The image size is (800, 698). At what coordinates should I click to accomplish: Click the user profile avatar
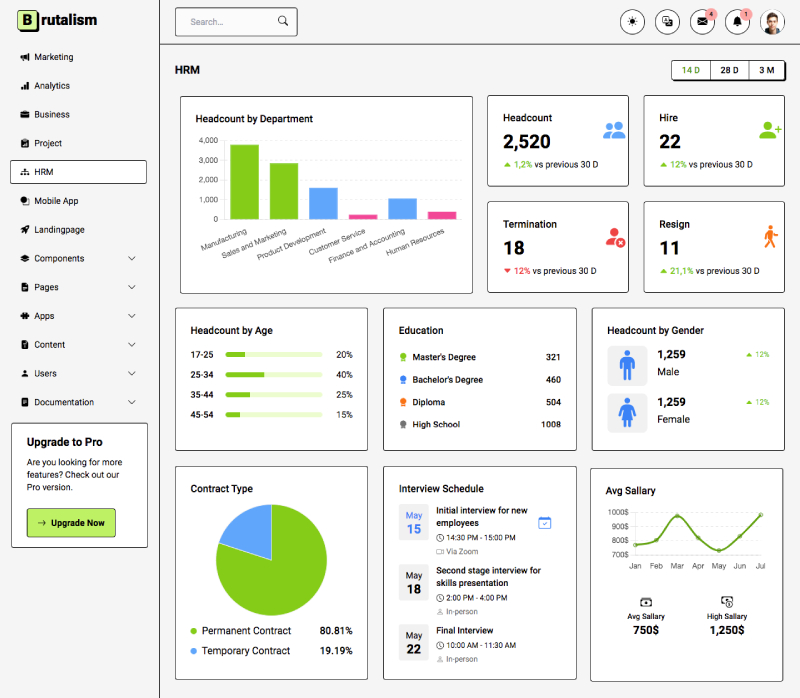click(772, 21)
